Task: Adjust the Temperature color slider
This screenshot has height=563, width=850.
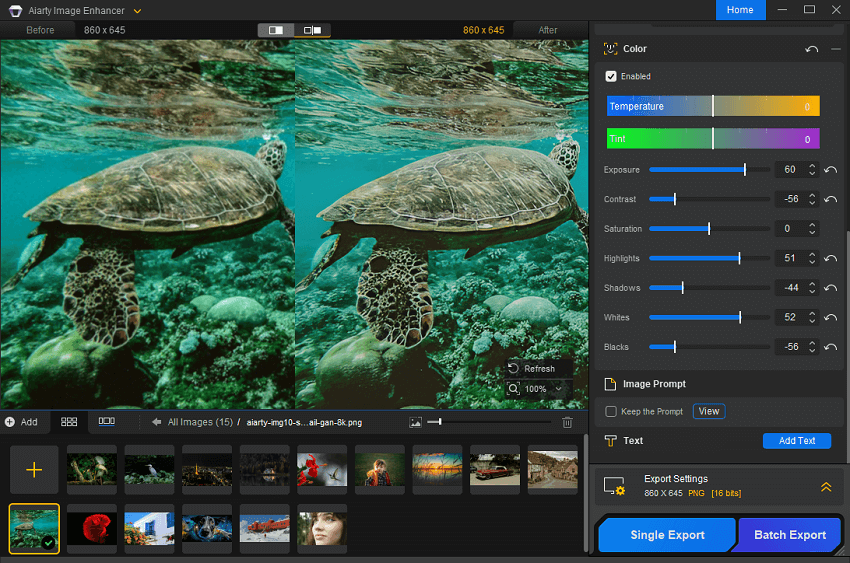Action: [x=713, y=106]
